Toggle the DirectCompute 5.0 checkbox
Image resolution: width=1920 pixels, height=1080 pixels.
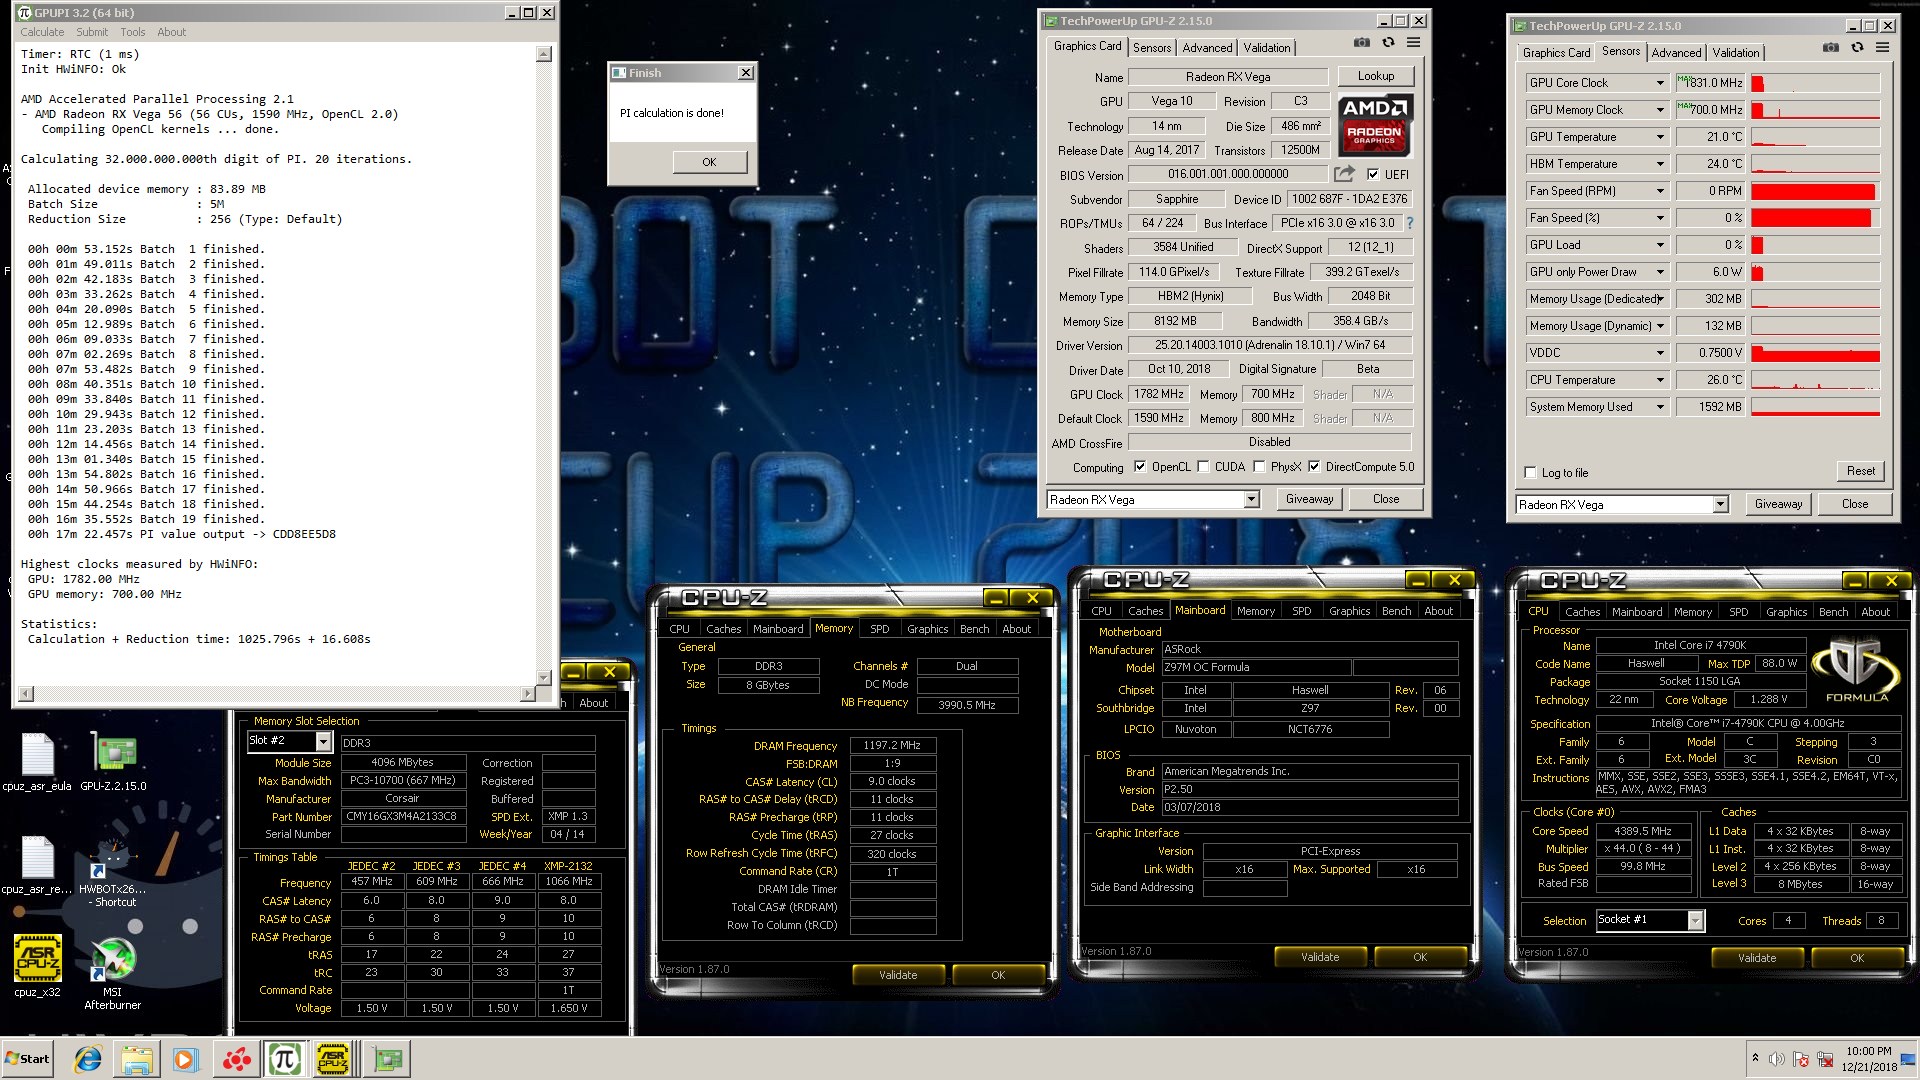(1314, 467)
